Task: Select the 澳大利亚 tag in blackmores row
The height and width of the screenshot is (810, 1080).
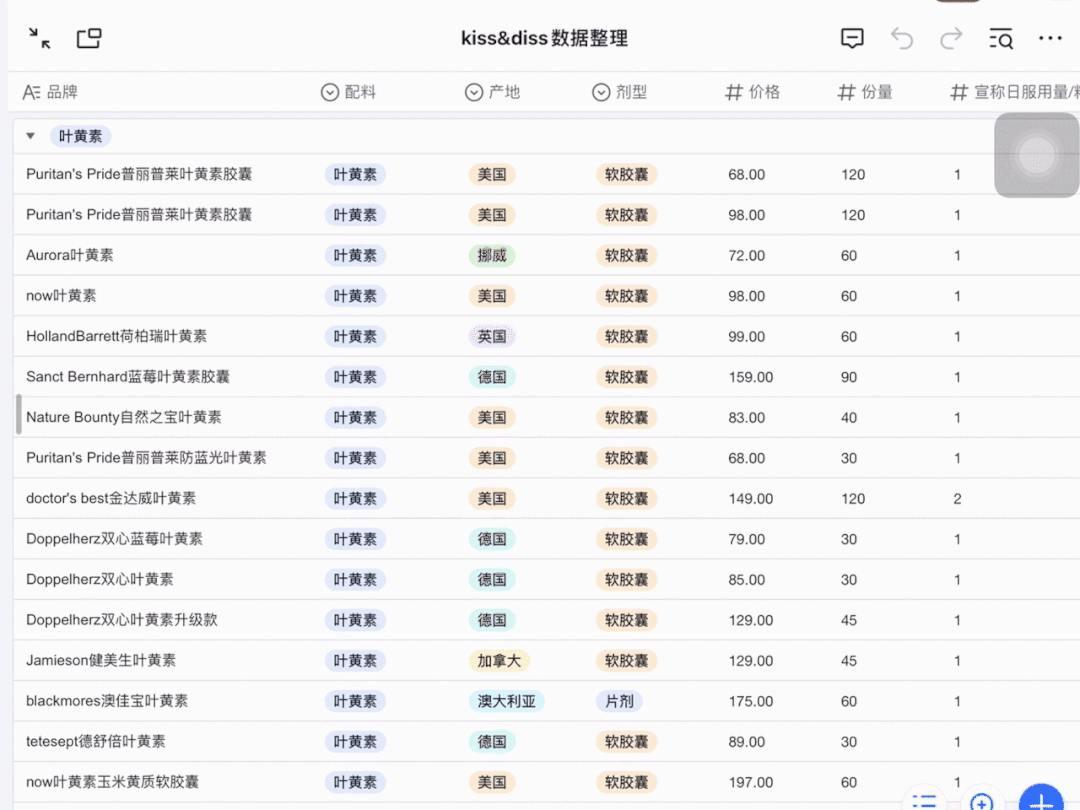Action: [507, 702]
